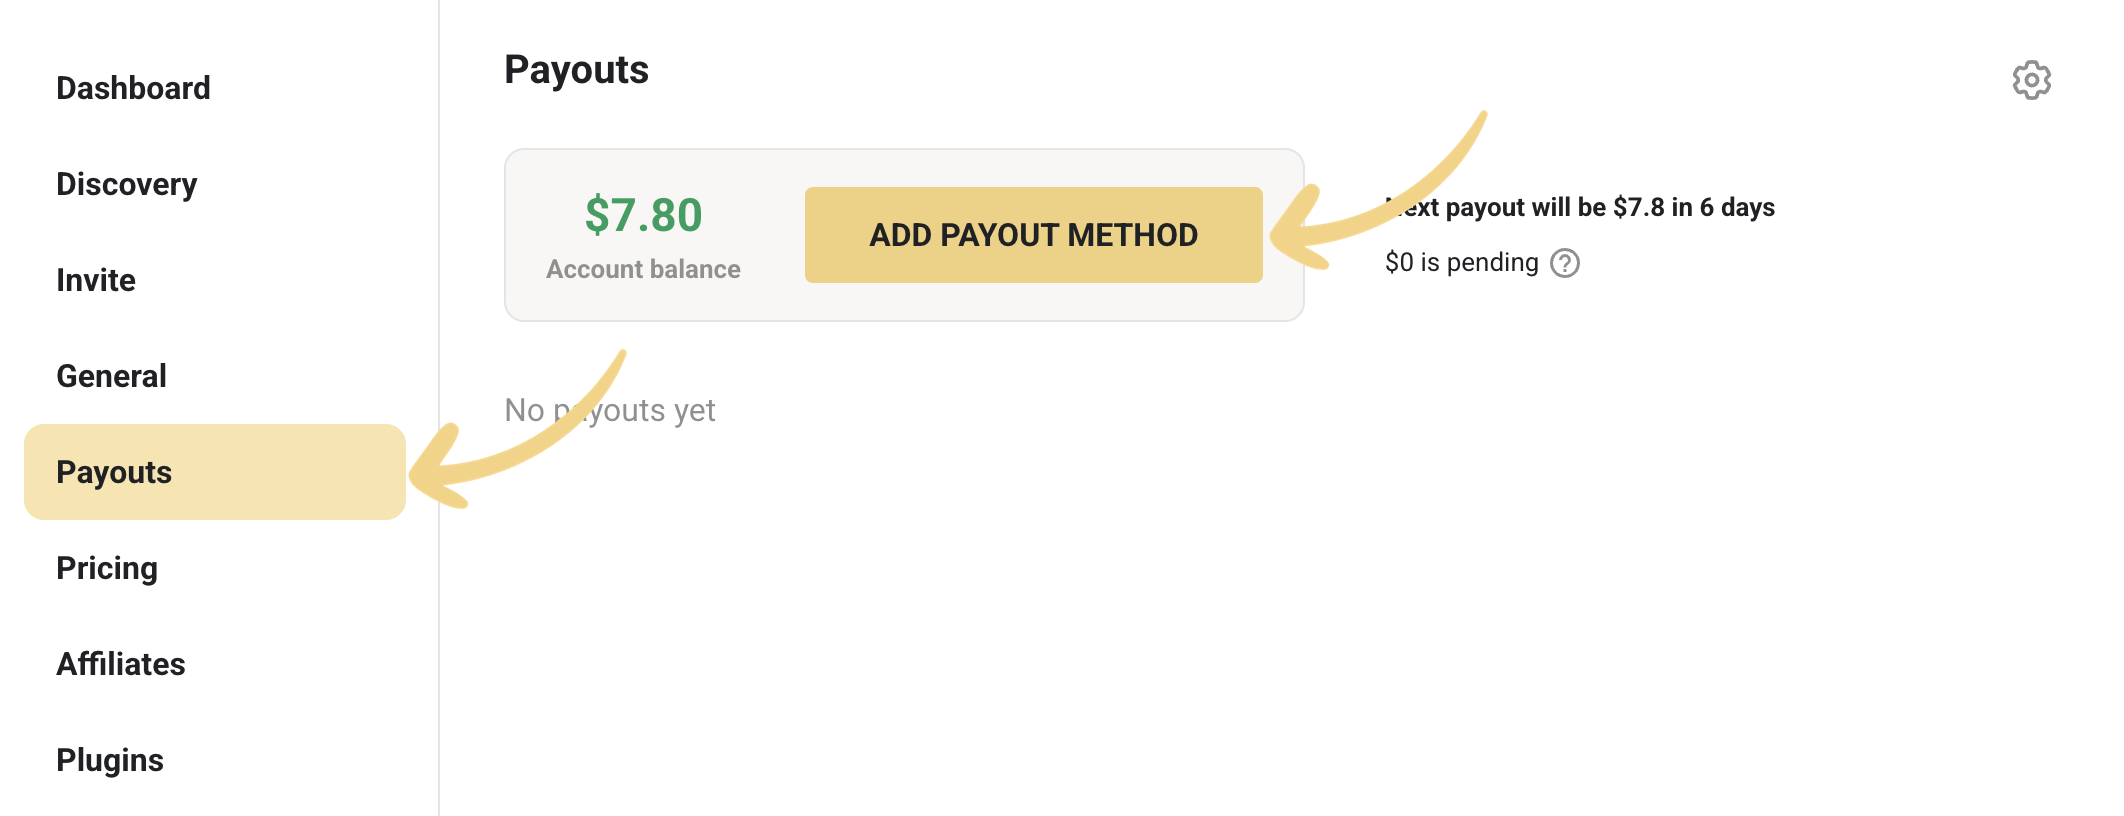2124x816 pixels.
Task: Click the Payouts page heading
Action: (x=576, y=70)
